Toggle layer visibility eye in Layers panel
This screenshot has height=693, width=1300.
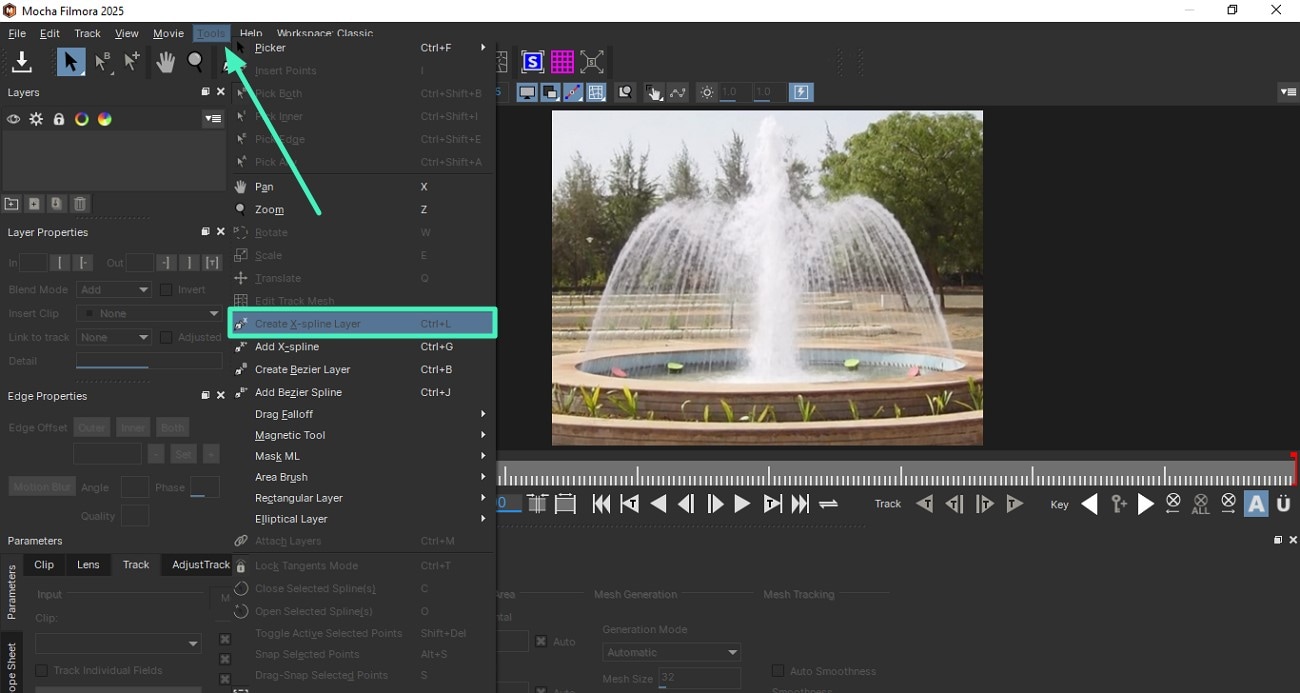pyautogui.click(x=13, y=118)
